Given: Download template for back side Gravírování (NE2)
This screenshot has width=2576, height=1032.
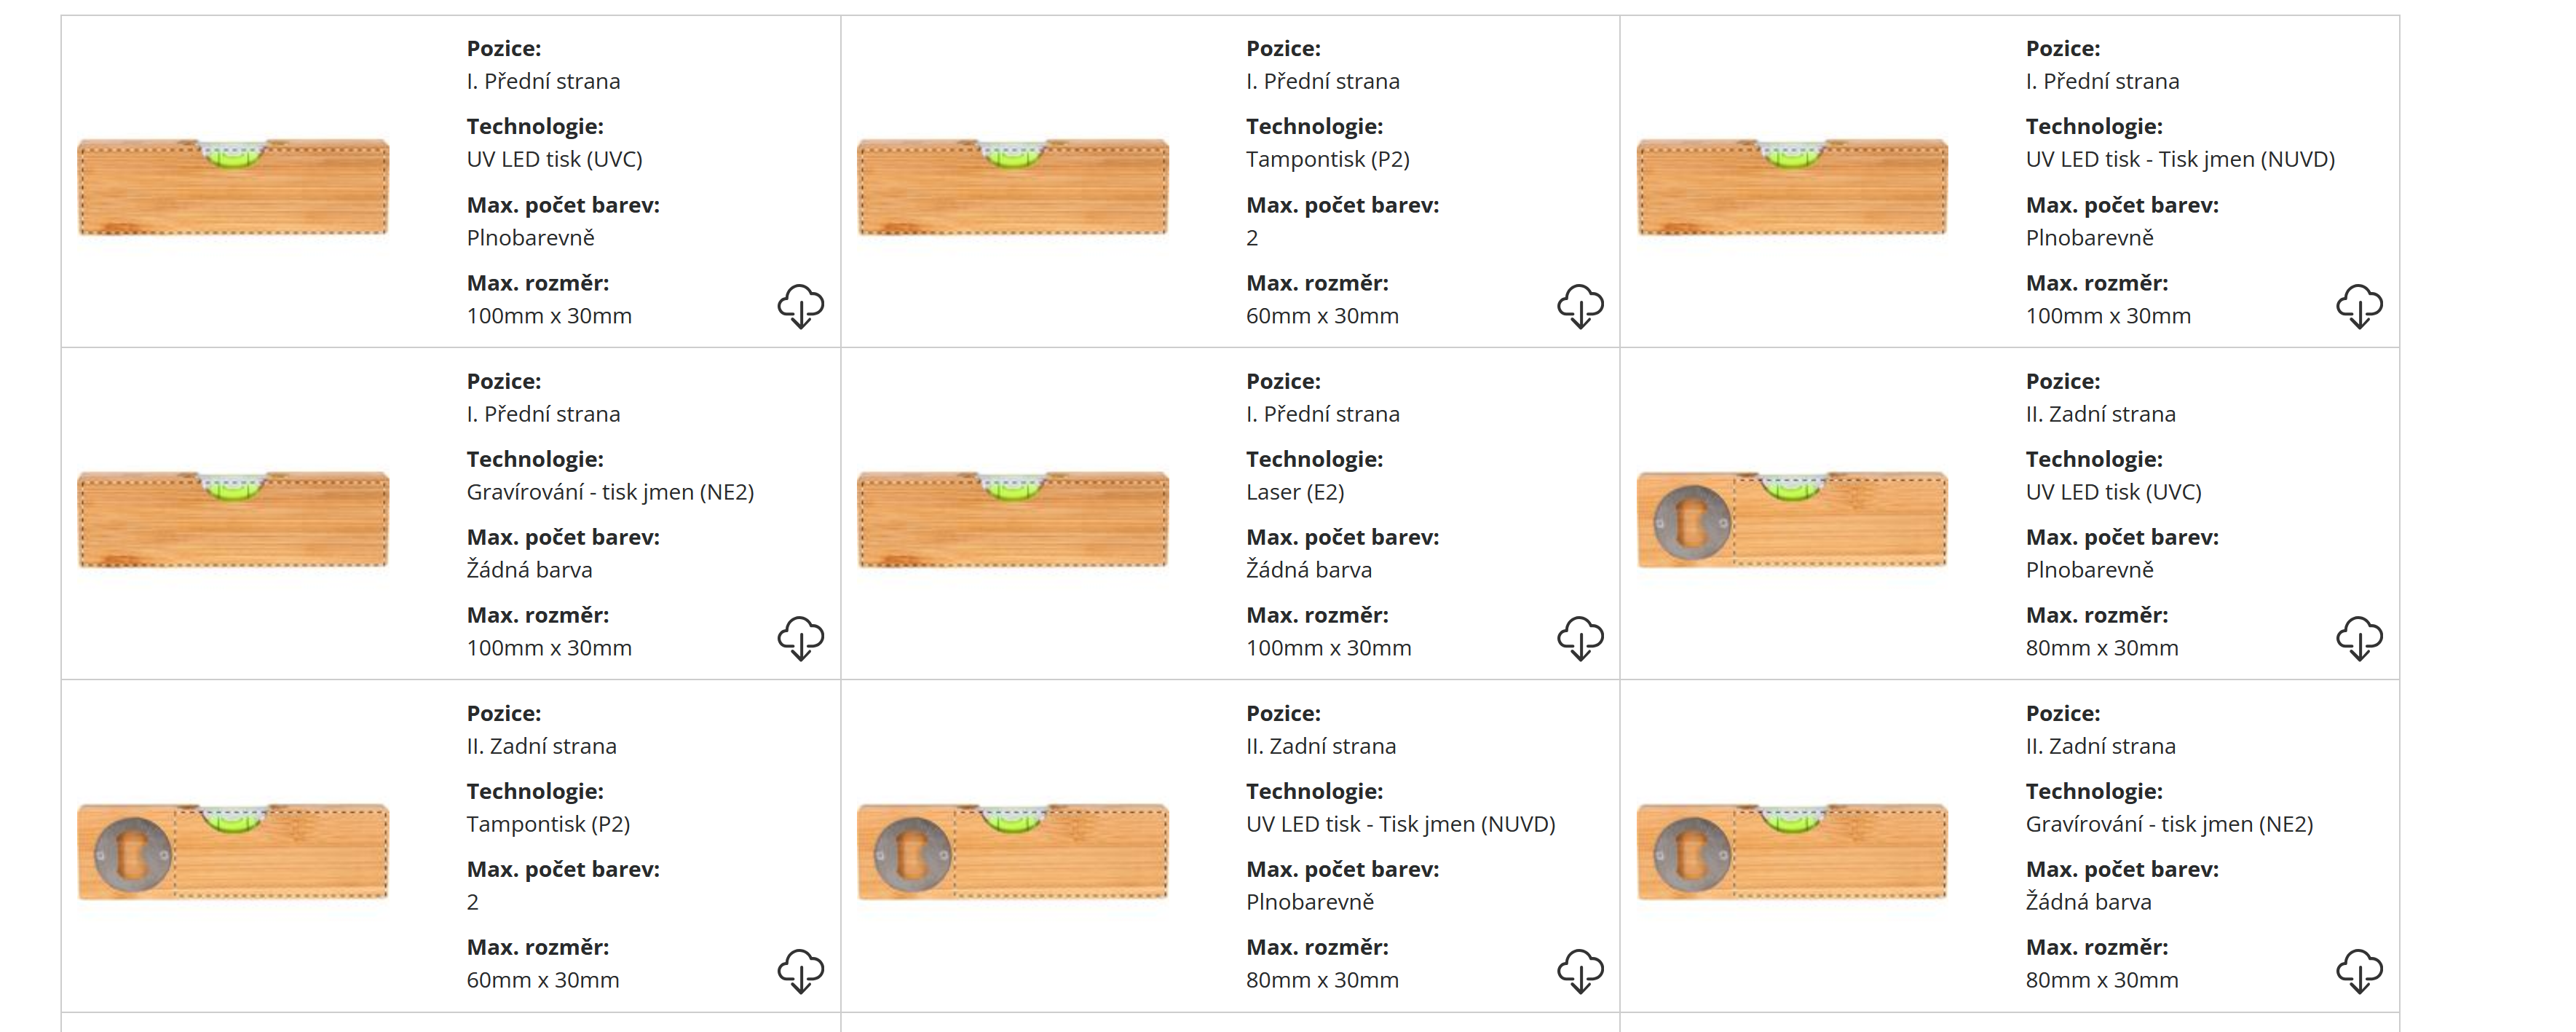Looking at the screenshot, I should point(2359,970).
